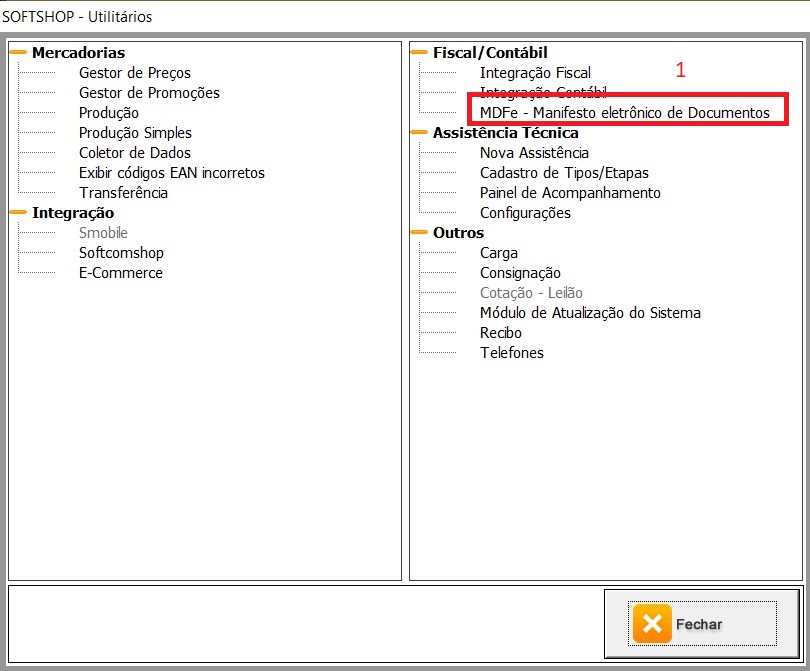Open Gestor de Promoções

pos(149,93)
